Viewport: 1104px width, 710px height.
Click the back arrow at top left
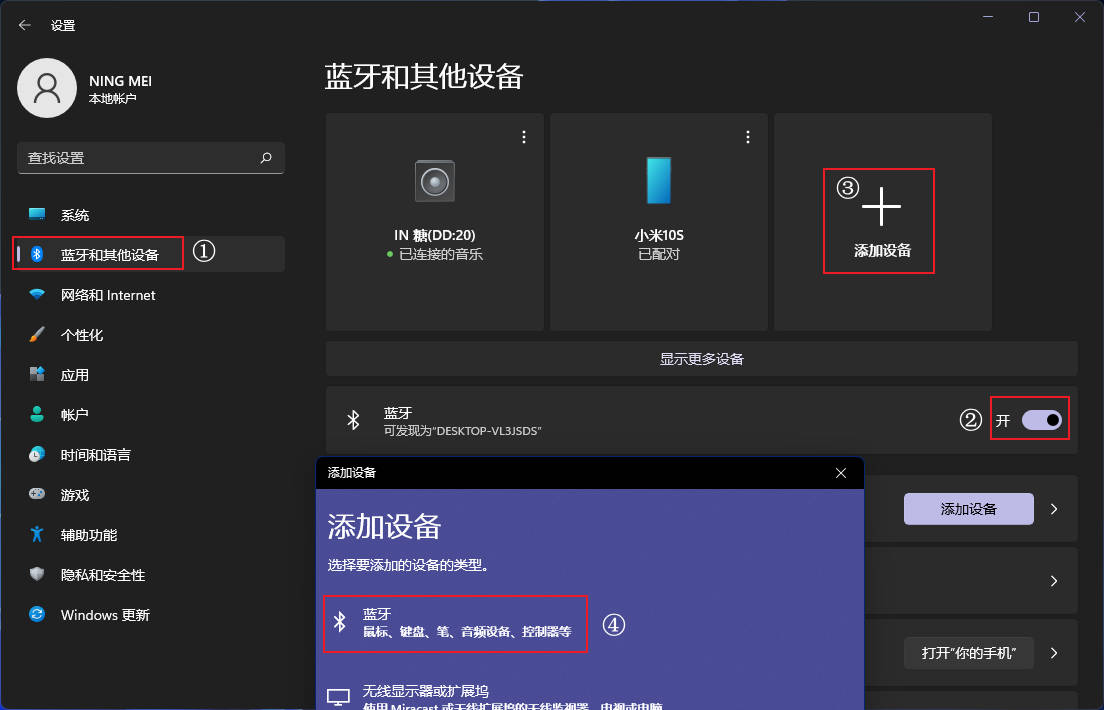click(24, 24)
